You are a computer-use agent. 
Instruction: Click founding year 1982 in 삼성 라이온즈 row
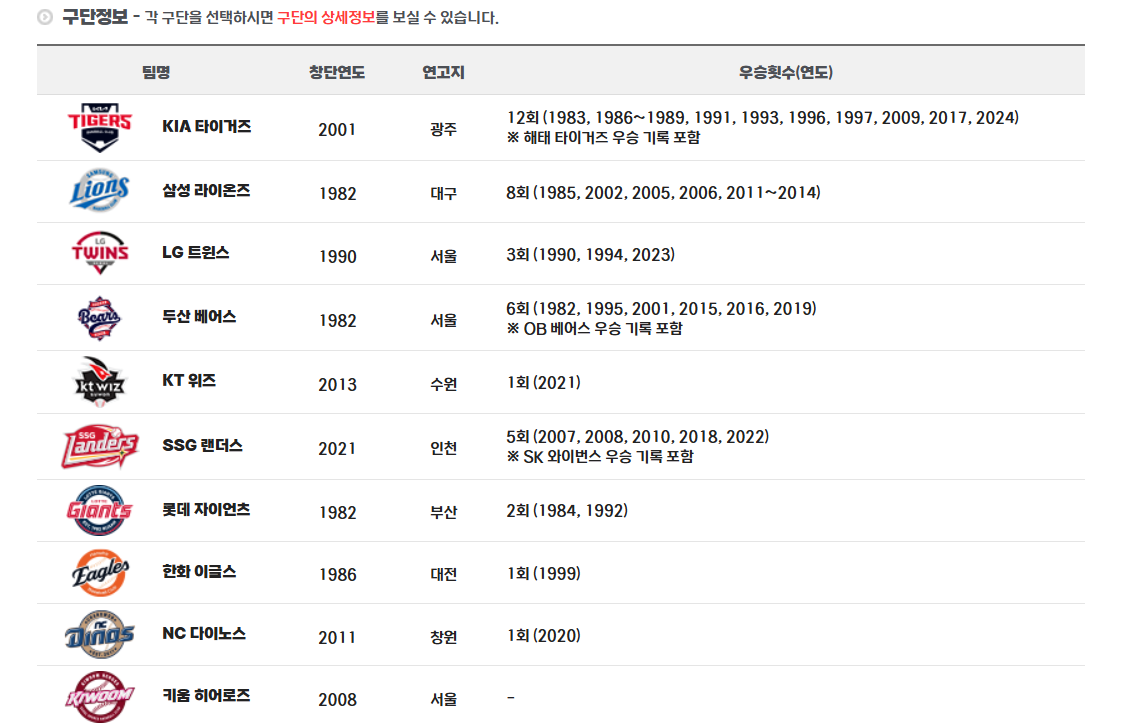point(337,194)
